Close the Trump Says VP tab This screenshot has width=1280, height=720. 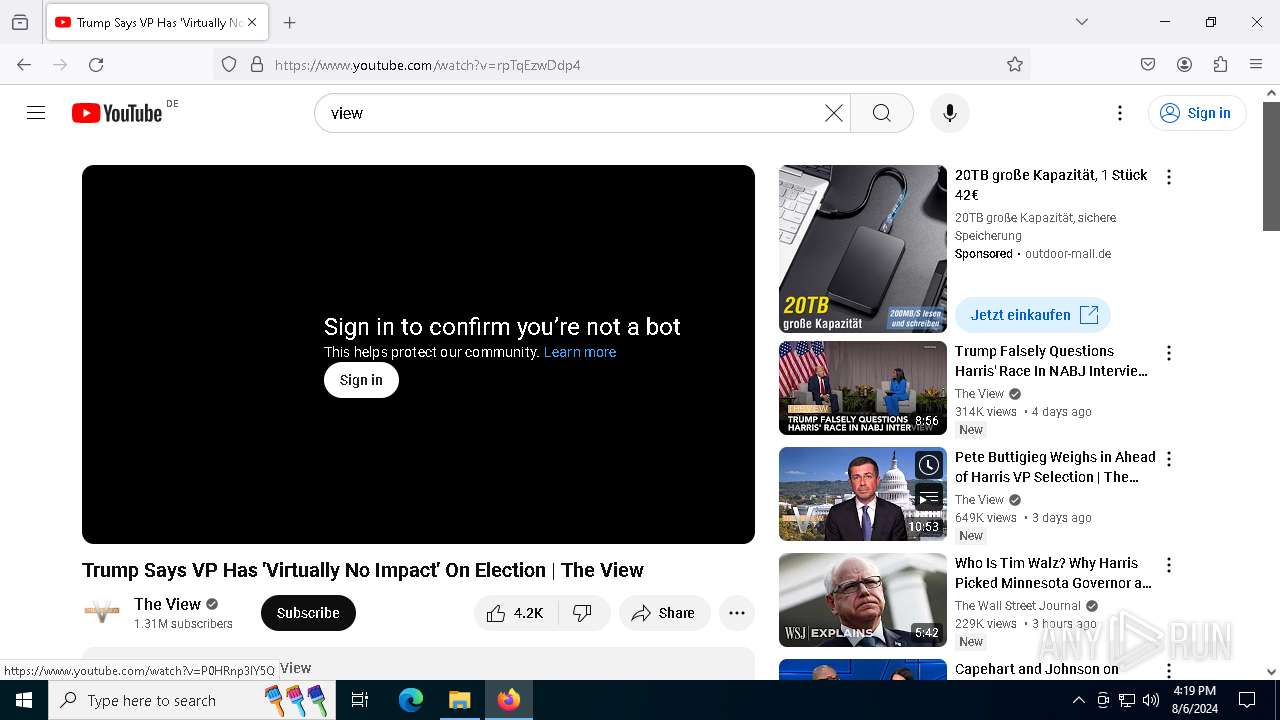(252, 22)
